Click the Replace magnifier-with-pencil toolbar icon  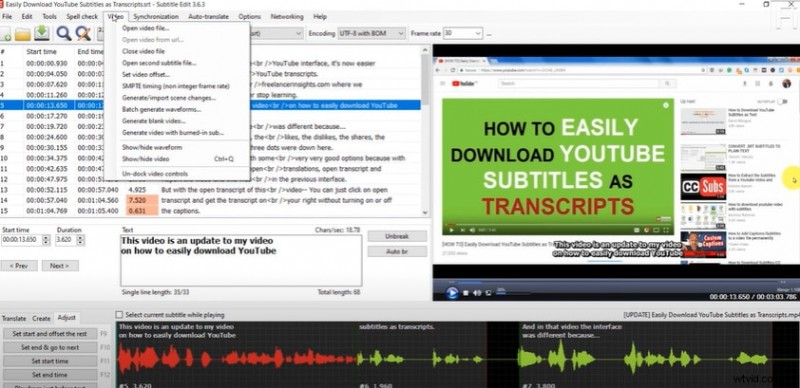(83, 34)
